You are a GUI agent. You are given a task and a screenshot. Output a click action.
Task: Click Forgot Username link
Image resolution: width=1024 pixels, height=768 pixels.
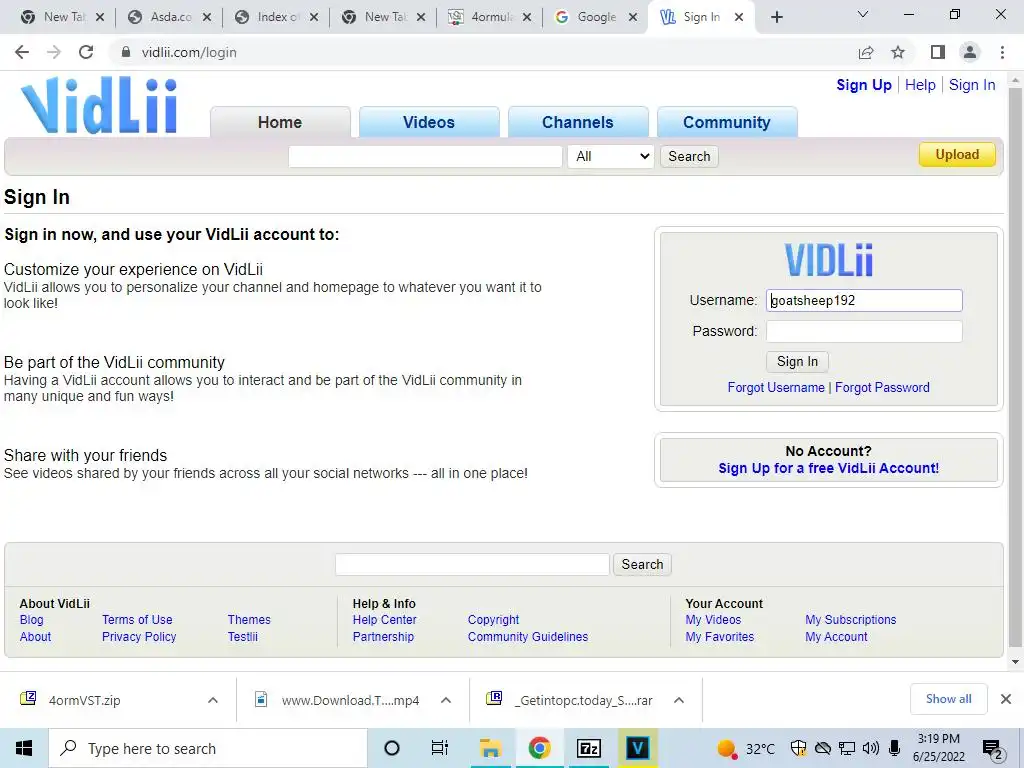(x=776, y=387)
